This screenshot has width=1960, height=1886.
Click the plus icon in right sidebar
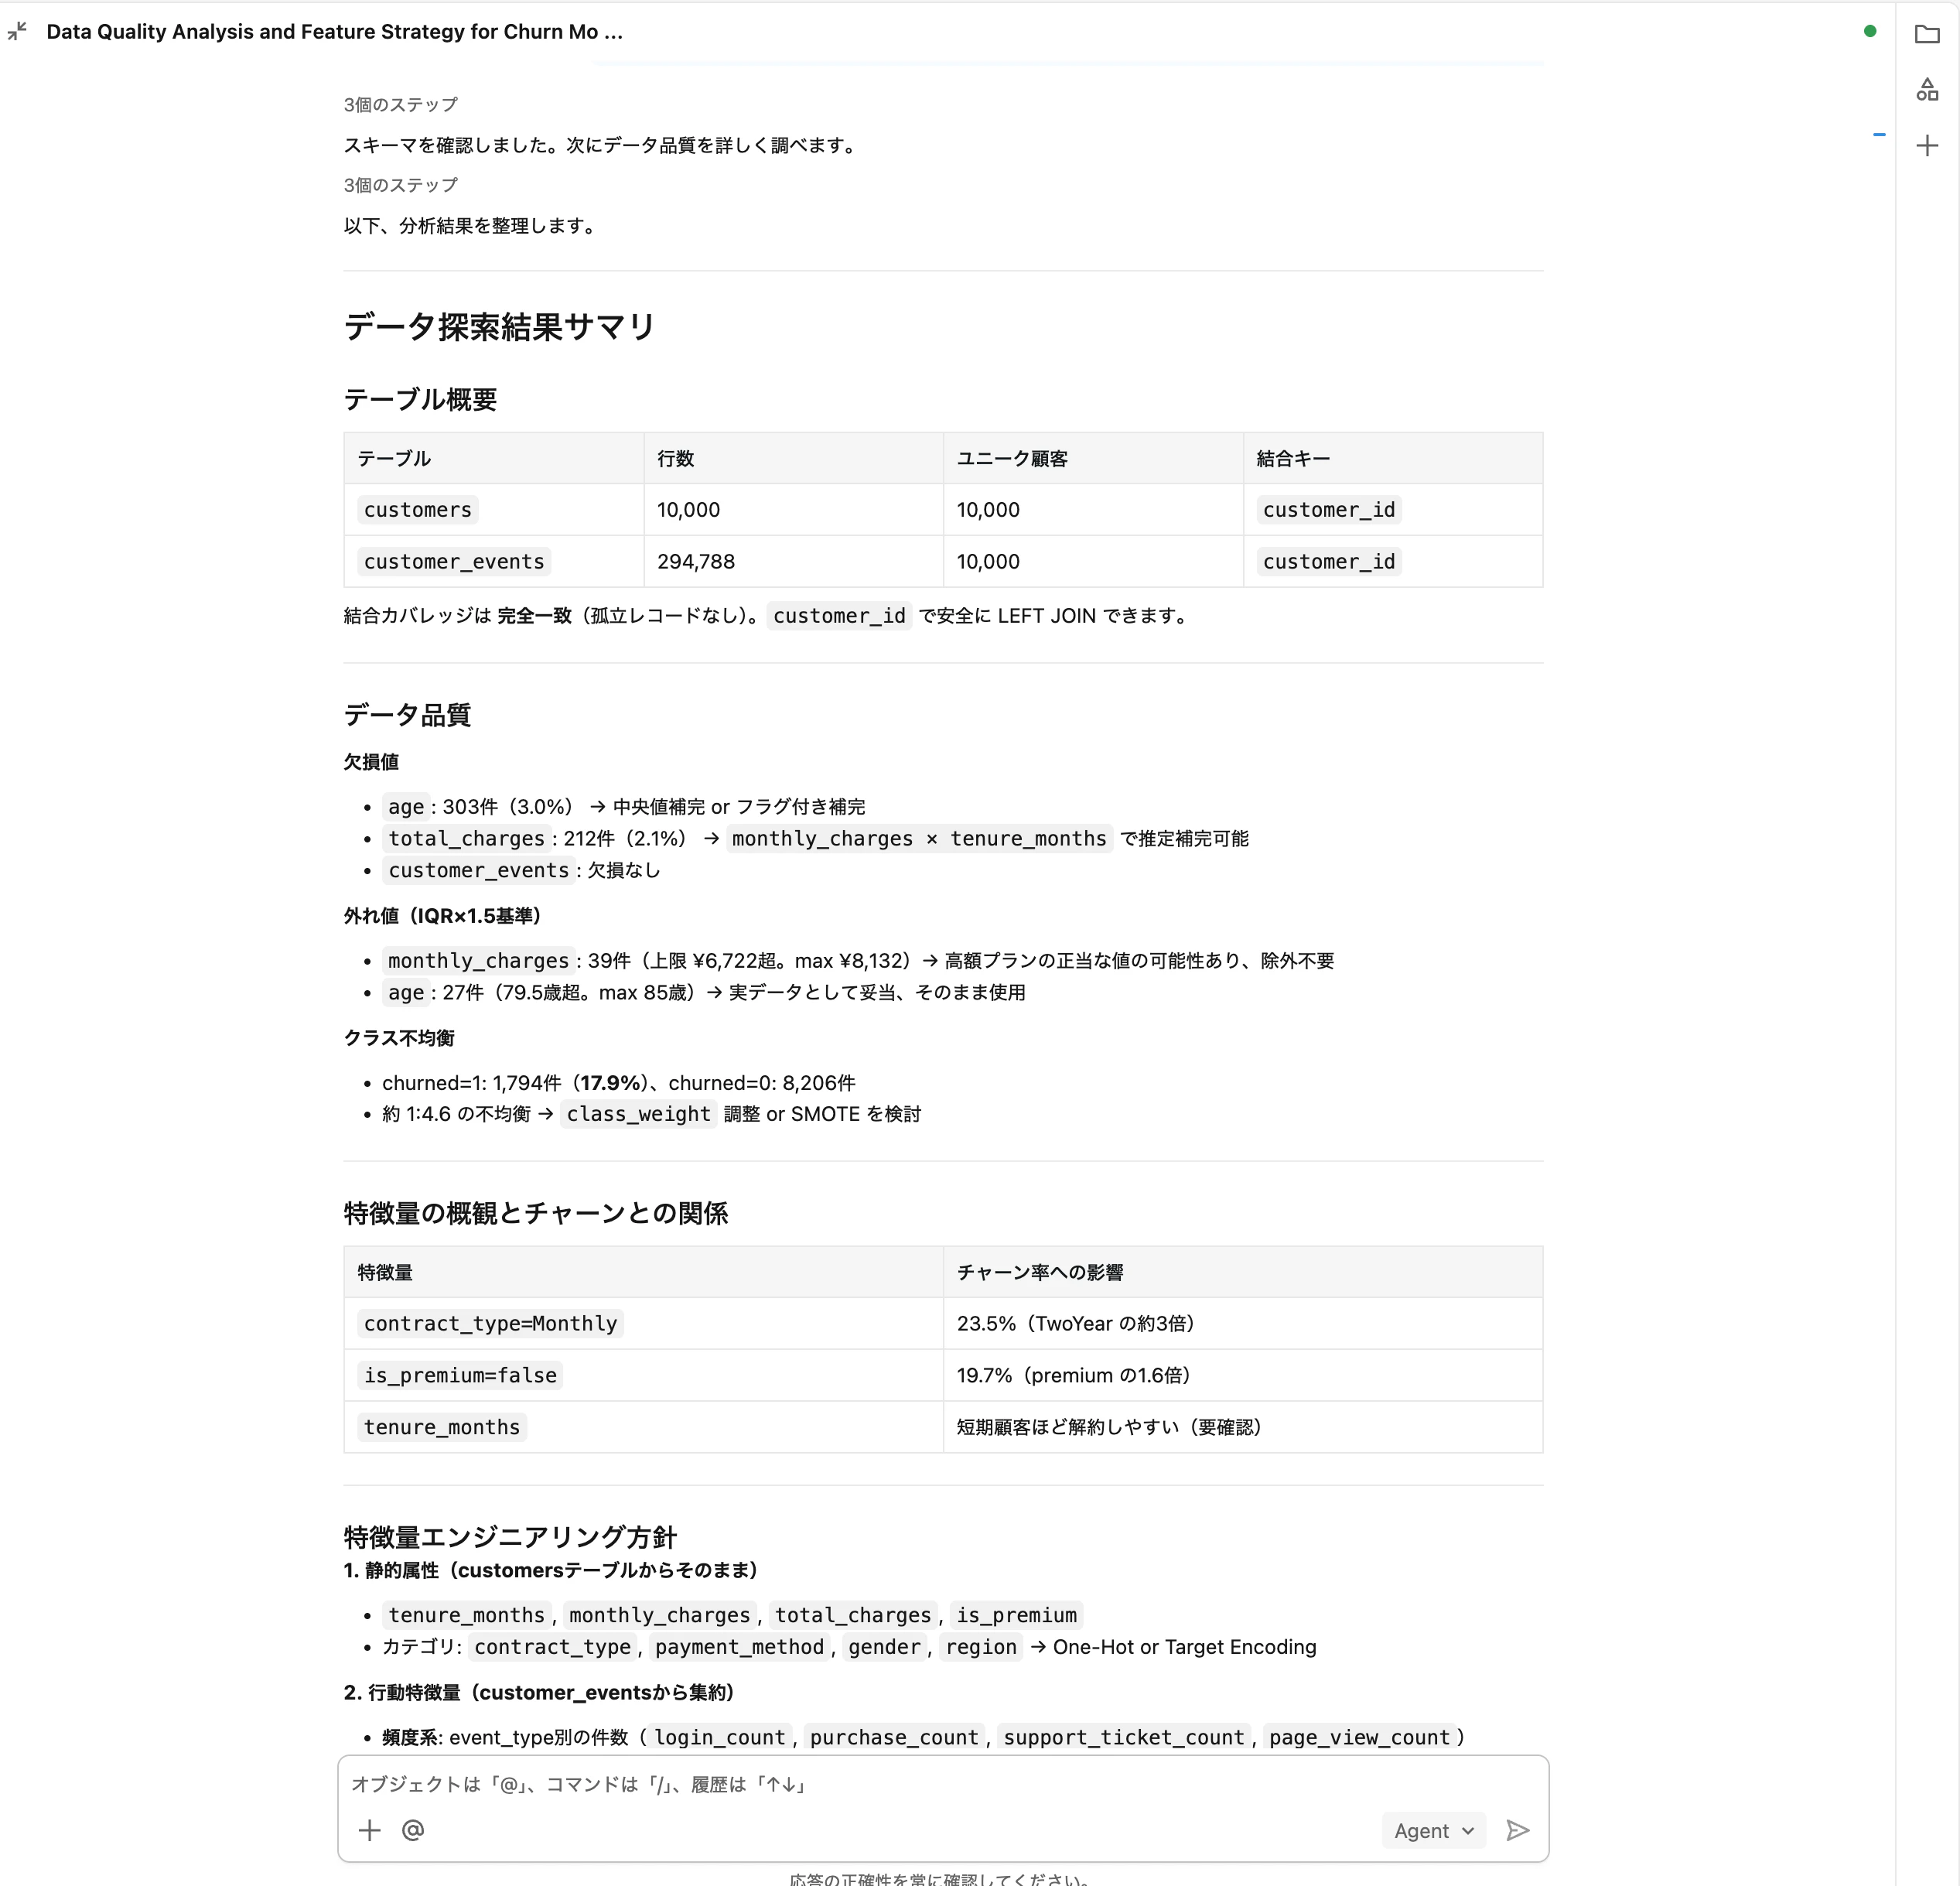pos(1927,146)
